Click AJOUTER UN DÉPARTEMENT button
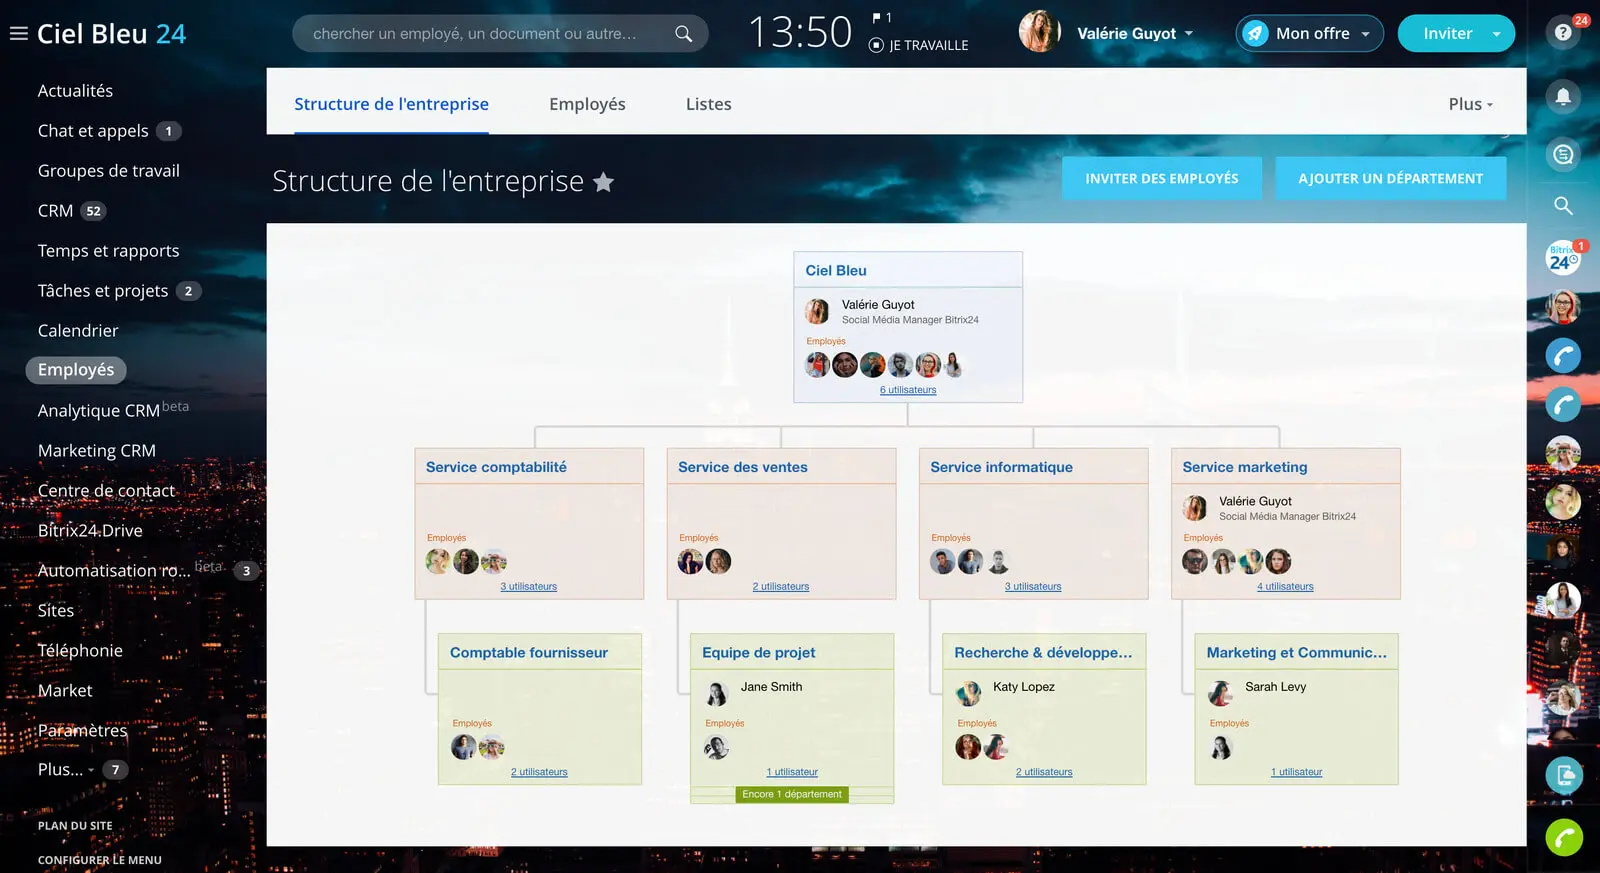The width and height of the screenshot is (1600, 873). pos(1390,178)
